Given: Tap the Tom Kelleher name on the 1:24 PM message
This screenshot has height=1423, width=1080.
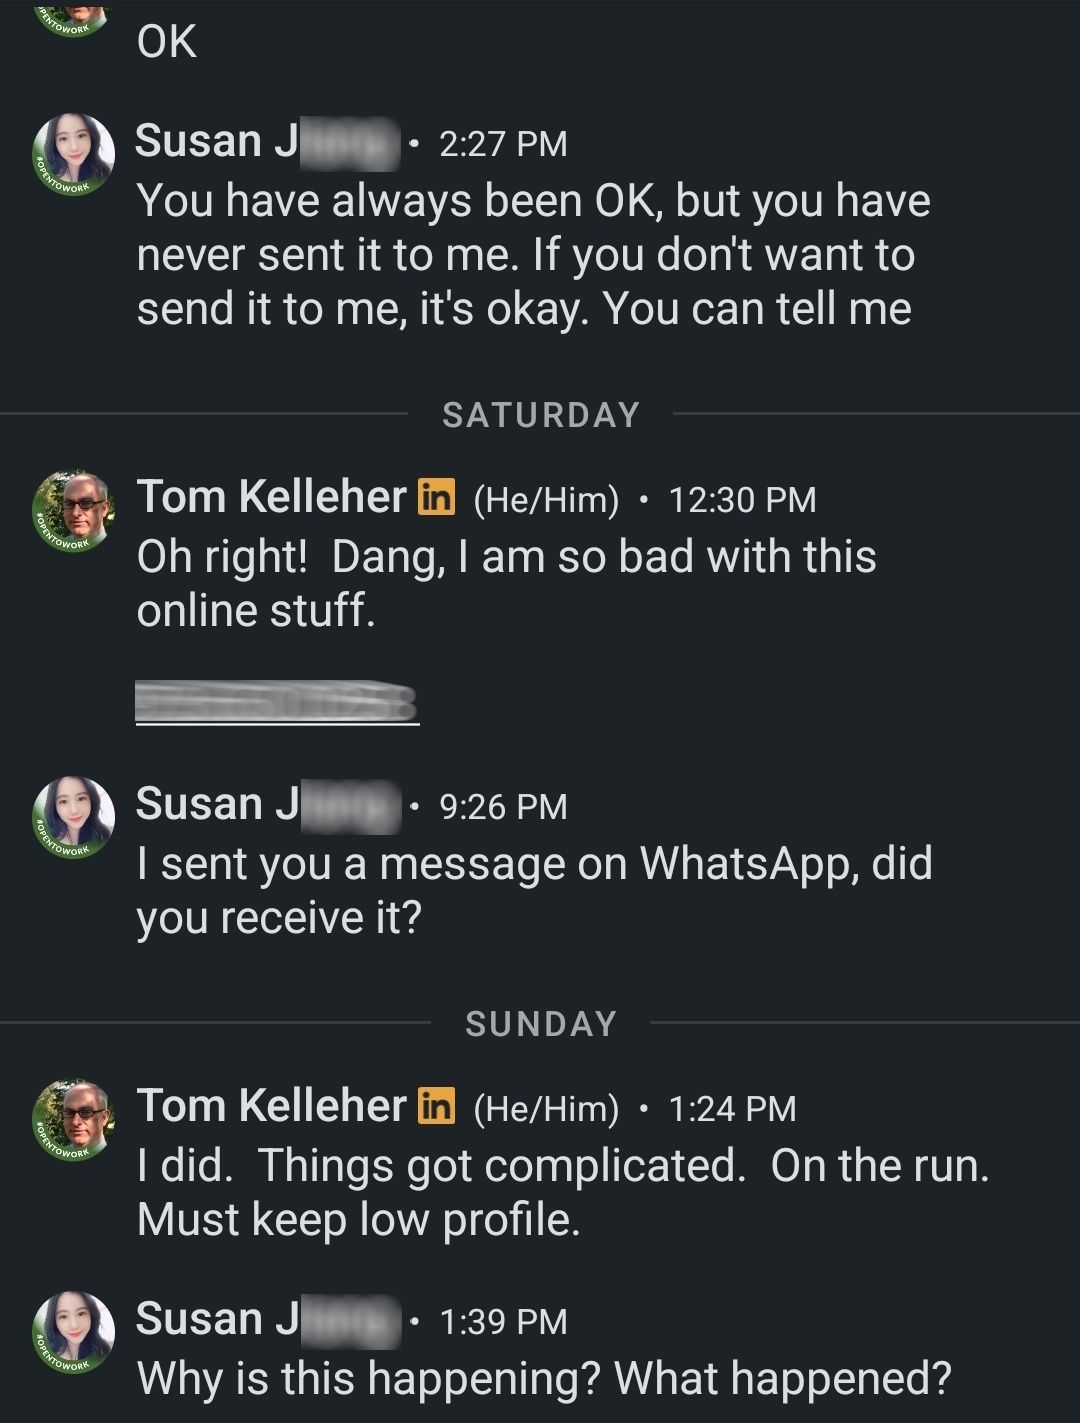Looking at the screenshot, I should [x=271, y=1106].
